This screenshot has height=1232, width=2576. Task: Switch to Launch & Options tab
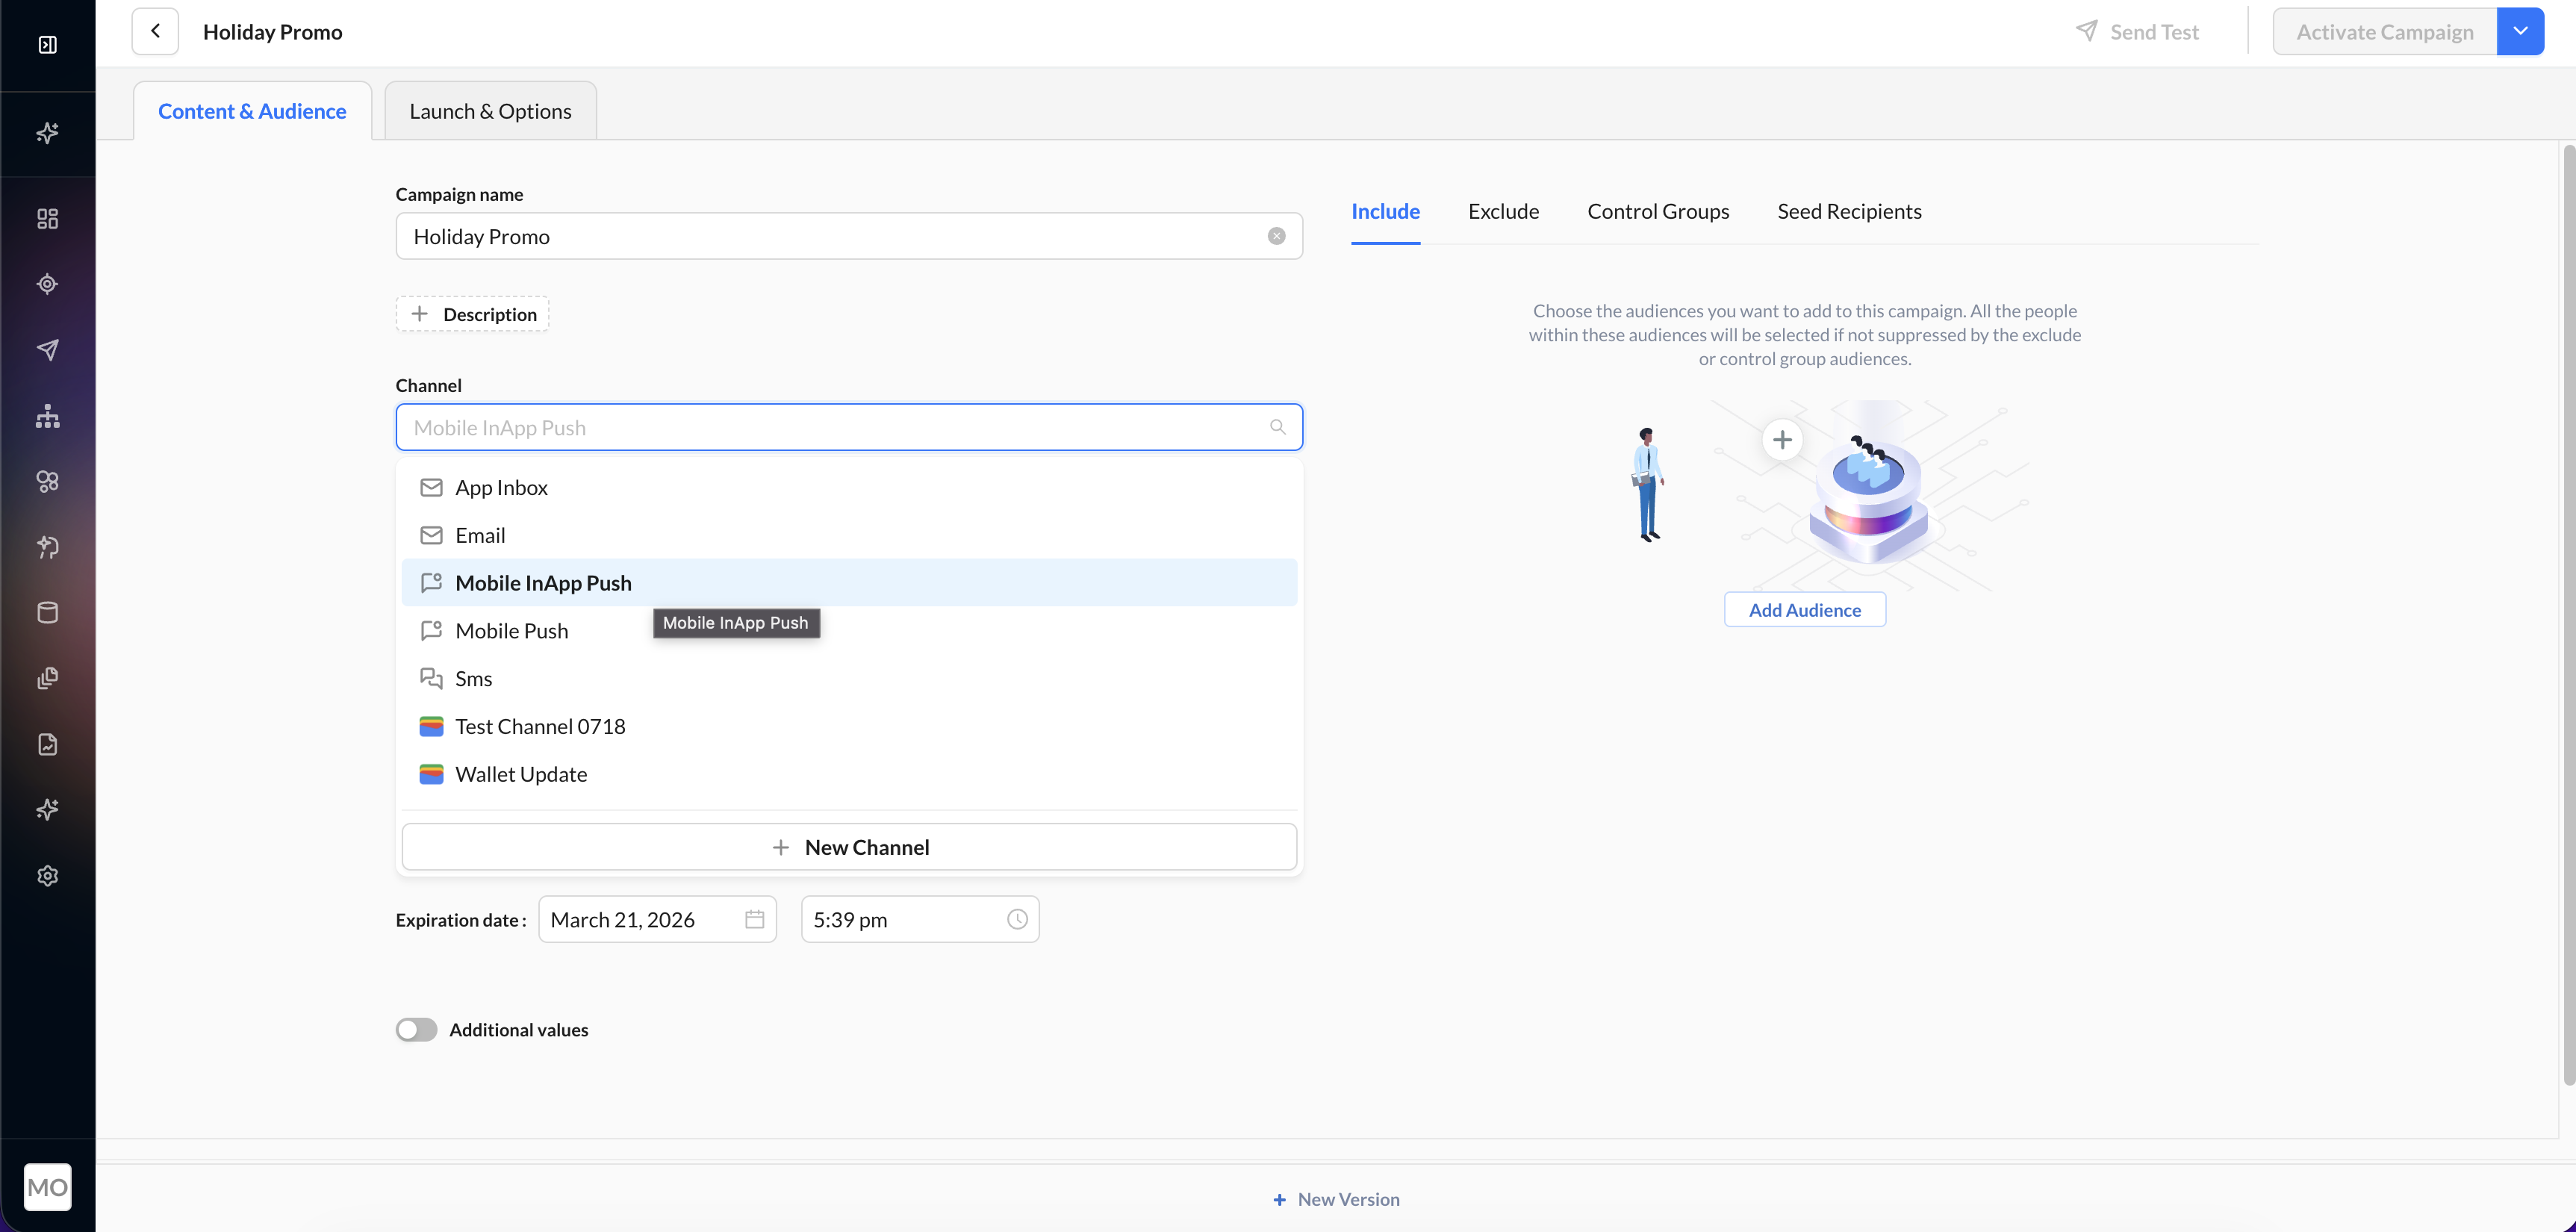490,111
